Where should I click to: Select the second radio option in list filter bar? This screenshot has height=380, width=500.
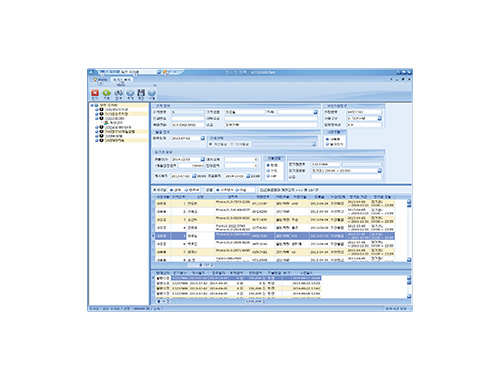186,190
